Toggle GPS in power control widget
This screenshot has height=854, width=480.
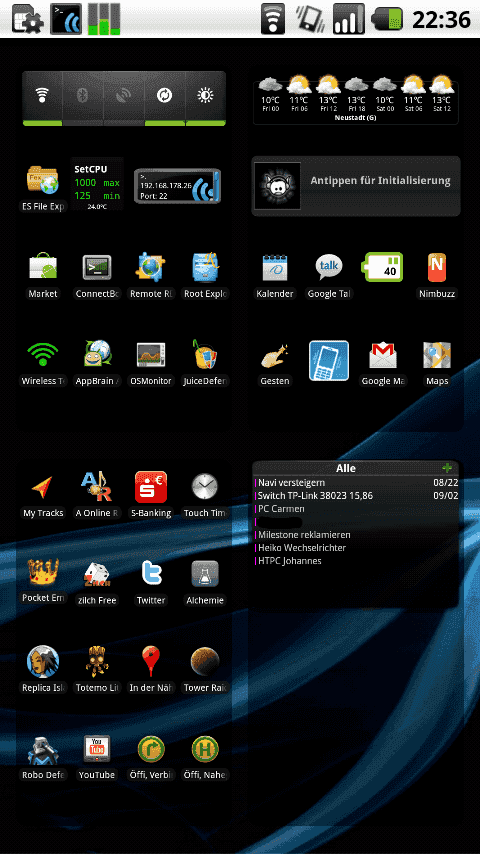[x=124, y=98]
